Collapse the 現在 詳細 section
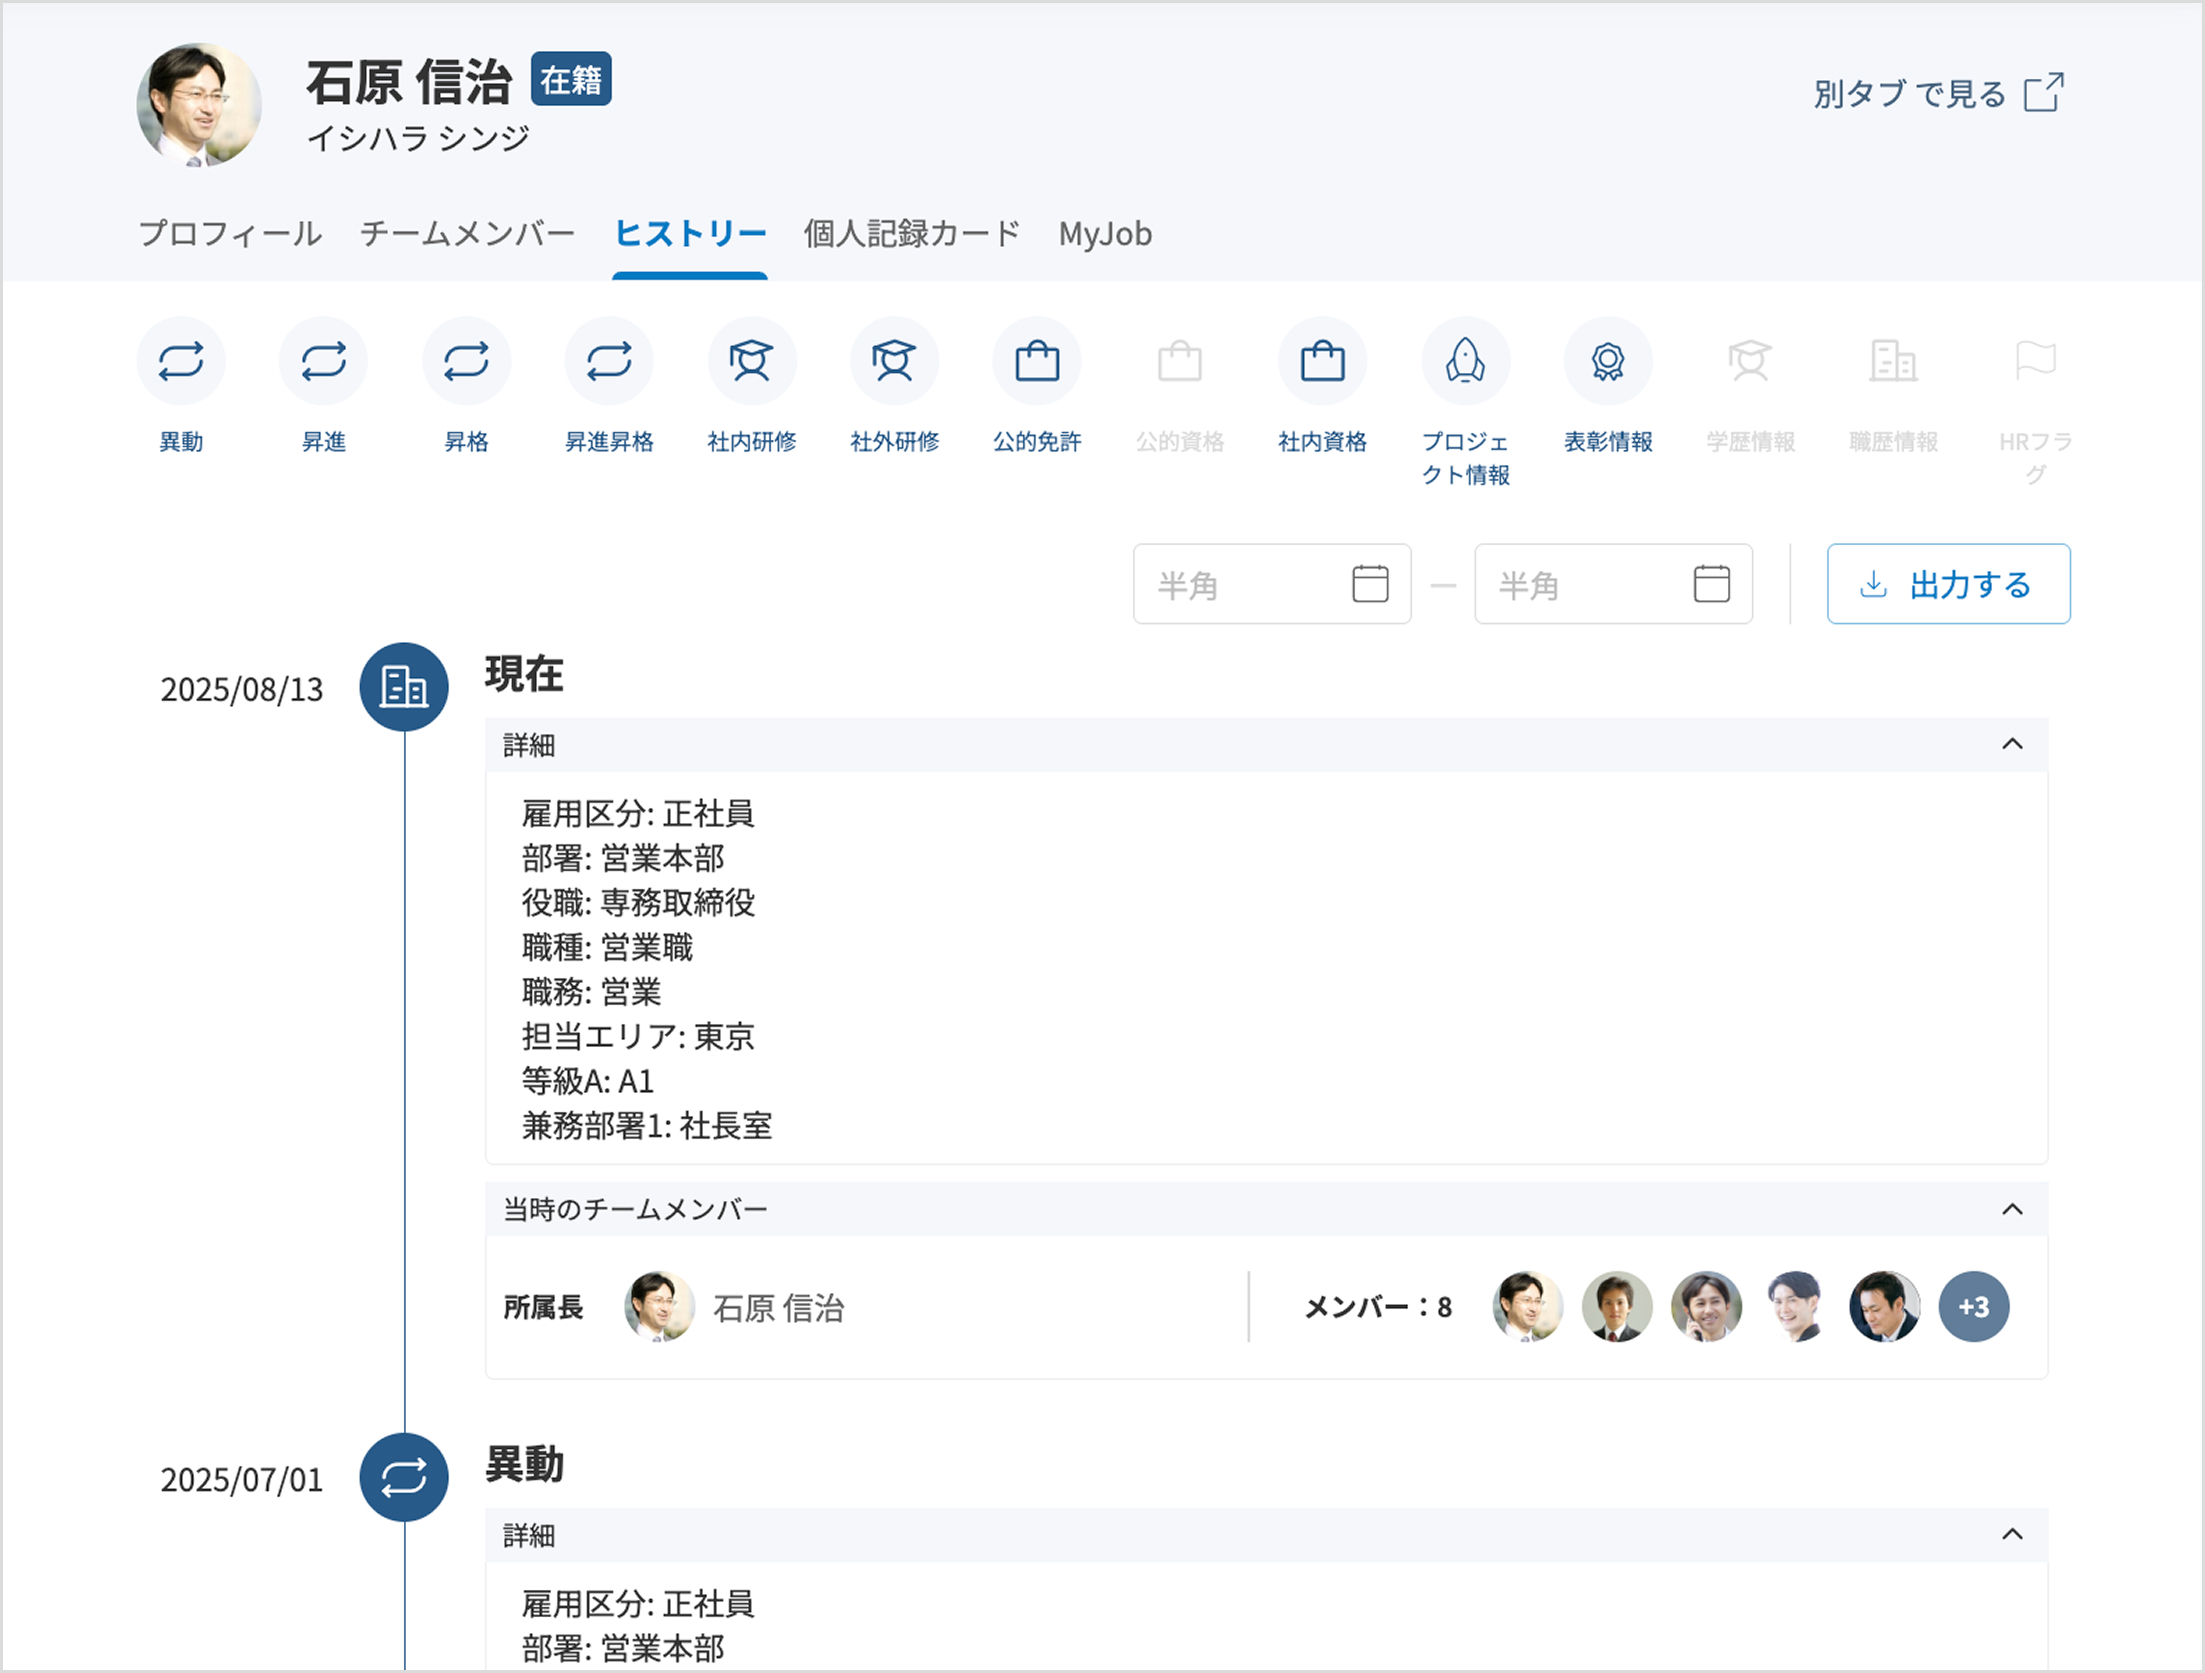 coord(2012,744)
